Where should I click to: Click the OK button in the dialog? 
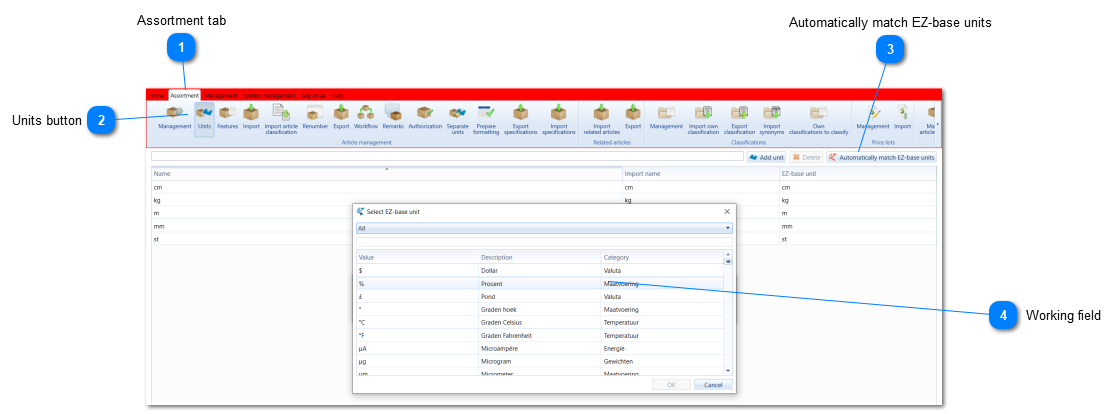(672, 385)
